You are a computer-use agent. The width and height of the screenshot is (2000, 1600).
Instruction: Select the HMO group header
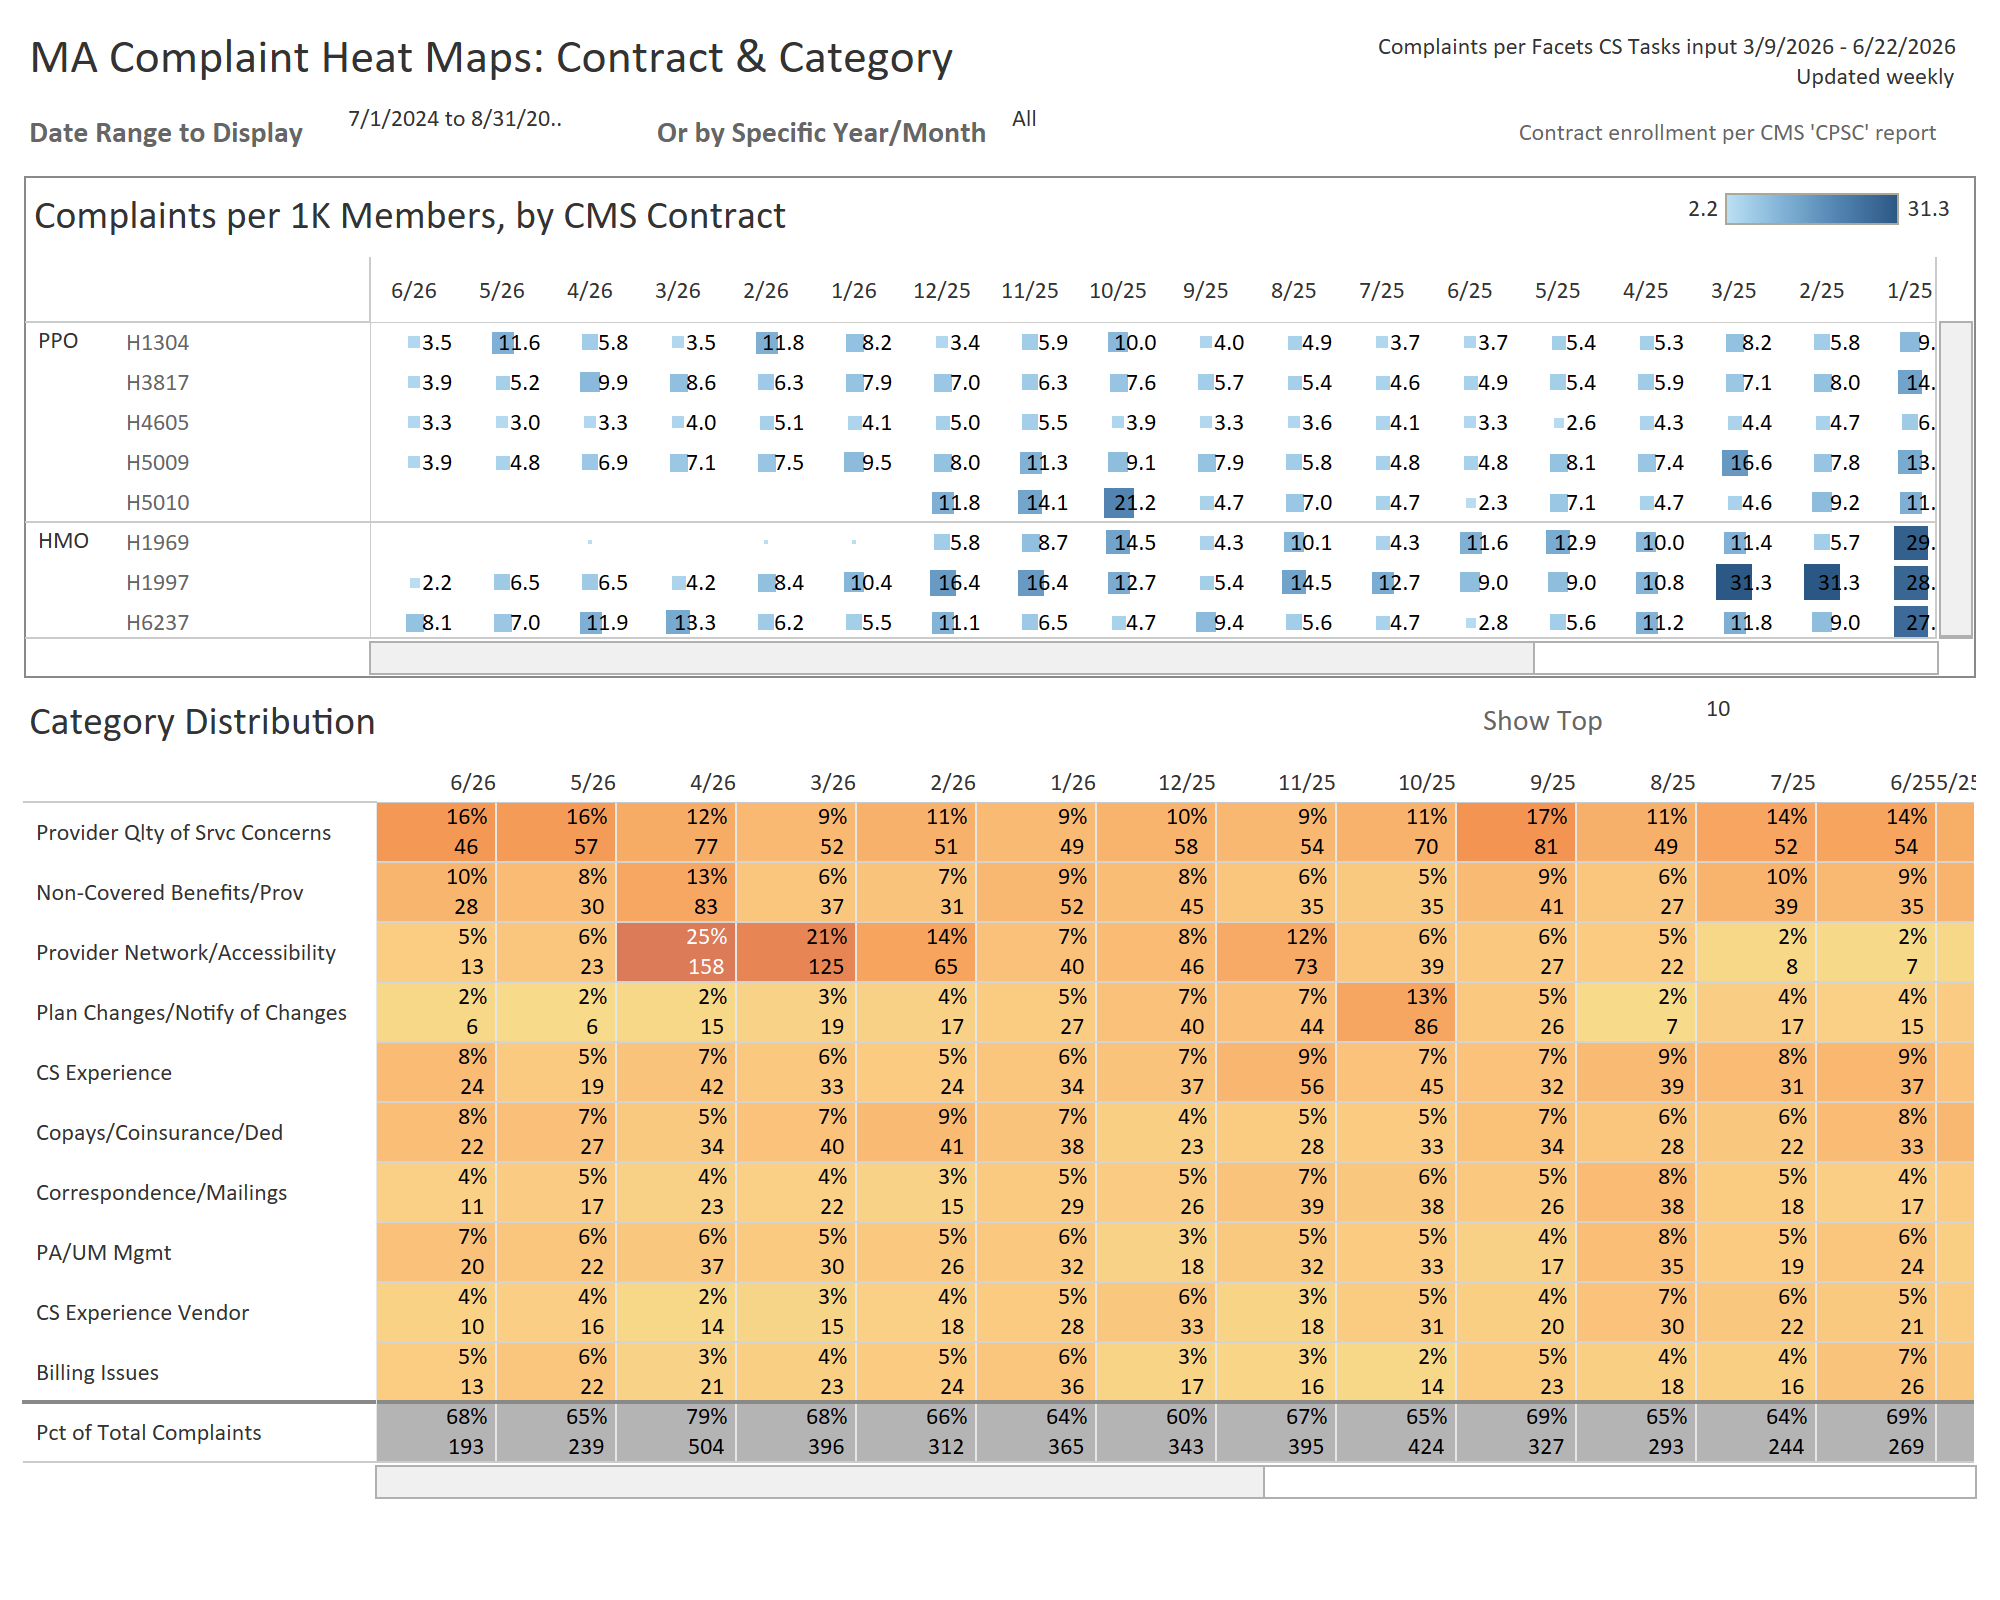pos(63,541)
